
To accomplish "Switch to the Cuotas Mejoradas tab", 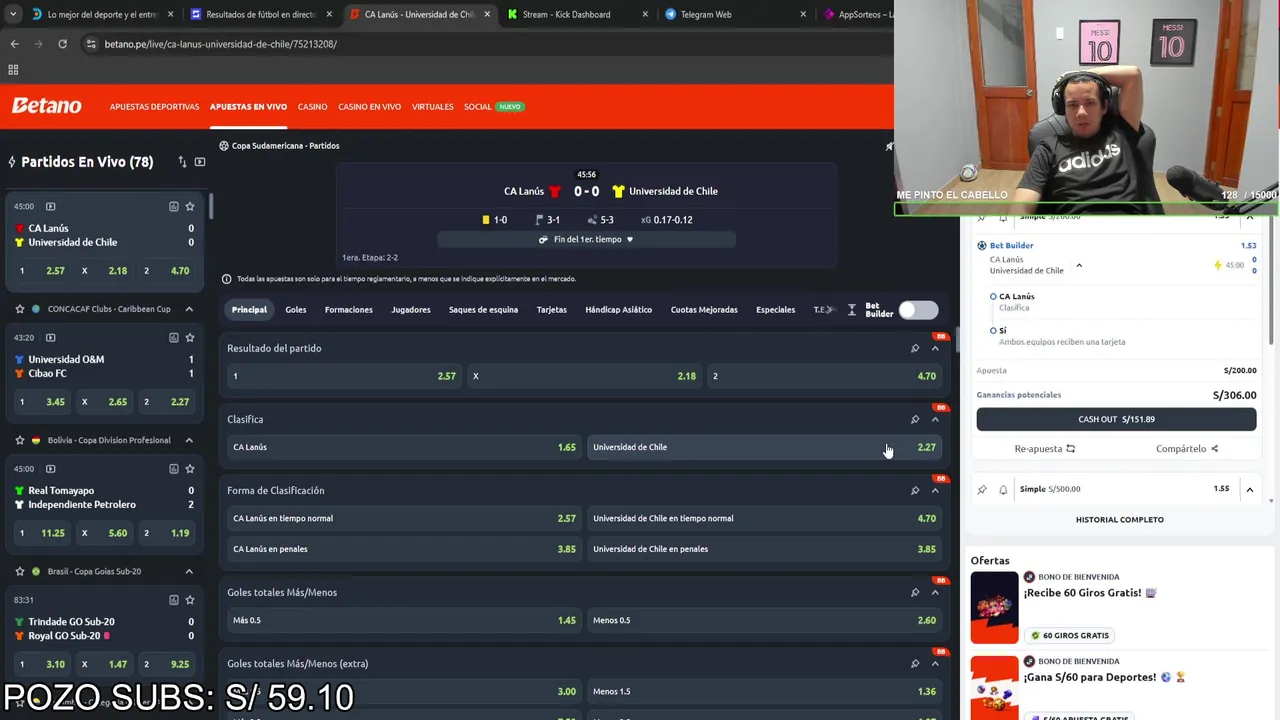I will click(704, 310).
